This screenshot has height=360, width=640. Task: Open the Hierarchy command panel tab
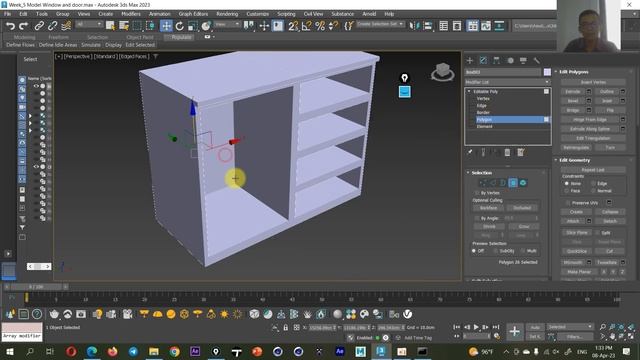pyautogui.click(x=496, y=60)
